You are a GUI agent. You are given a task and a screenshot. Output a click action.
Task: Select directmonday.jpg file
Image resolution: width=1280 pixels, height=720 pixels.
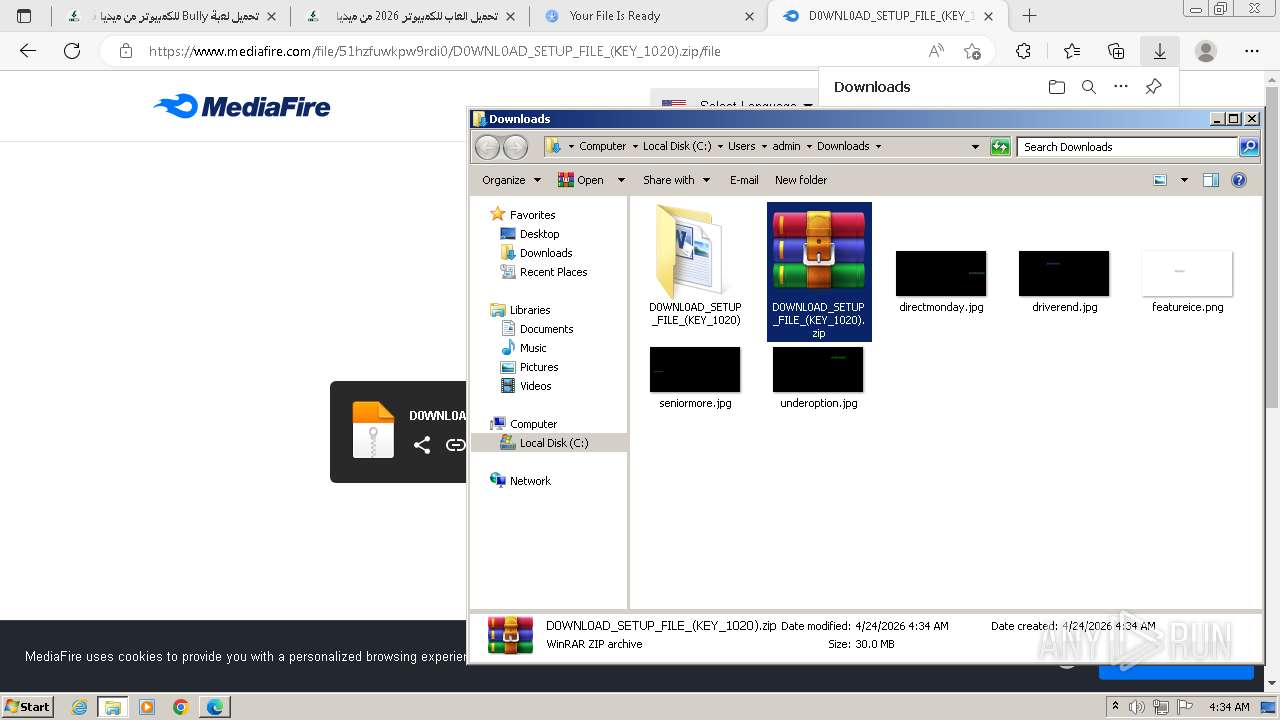941,281
